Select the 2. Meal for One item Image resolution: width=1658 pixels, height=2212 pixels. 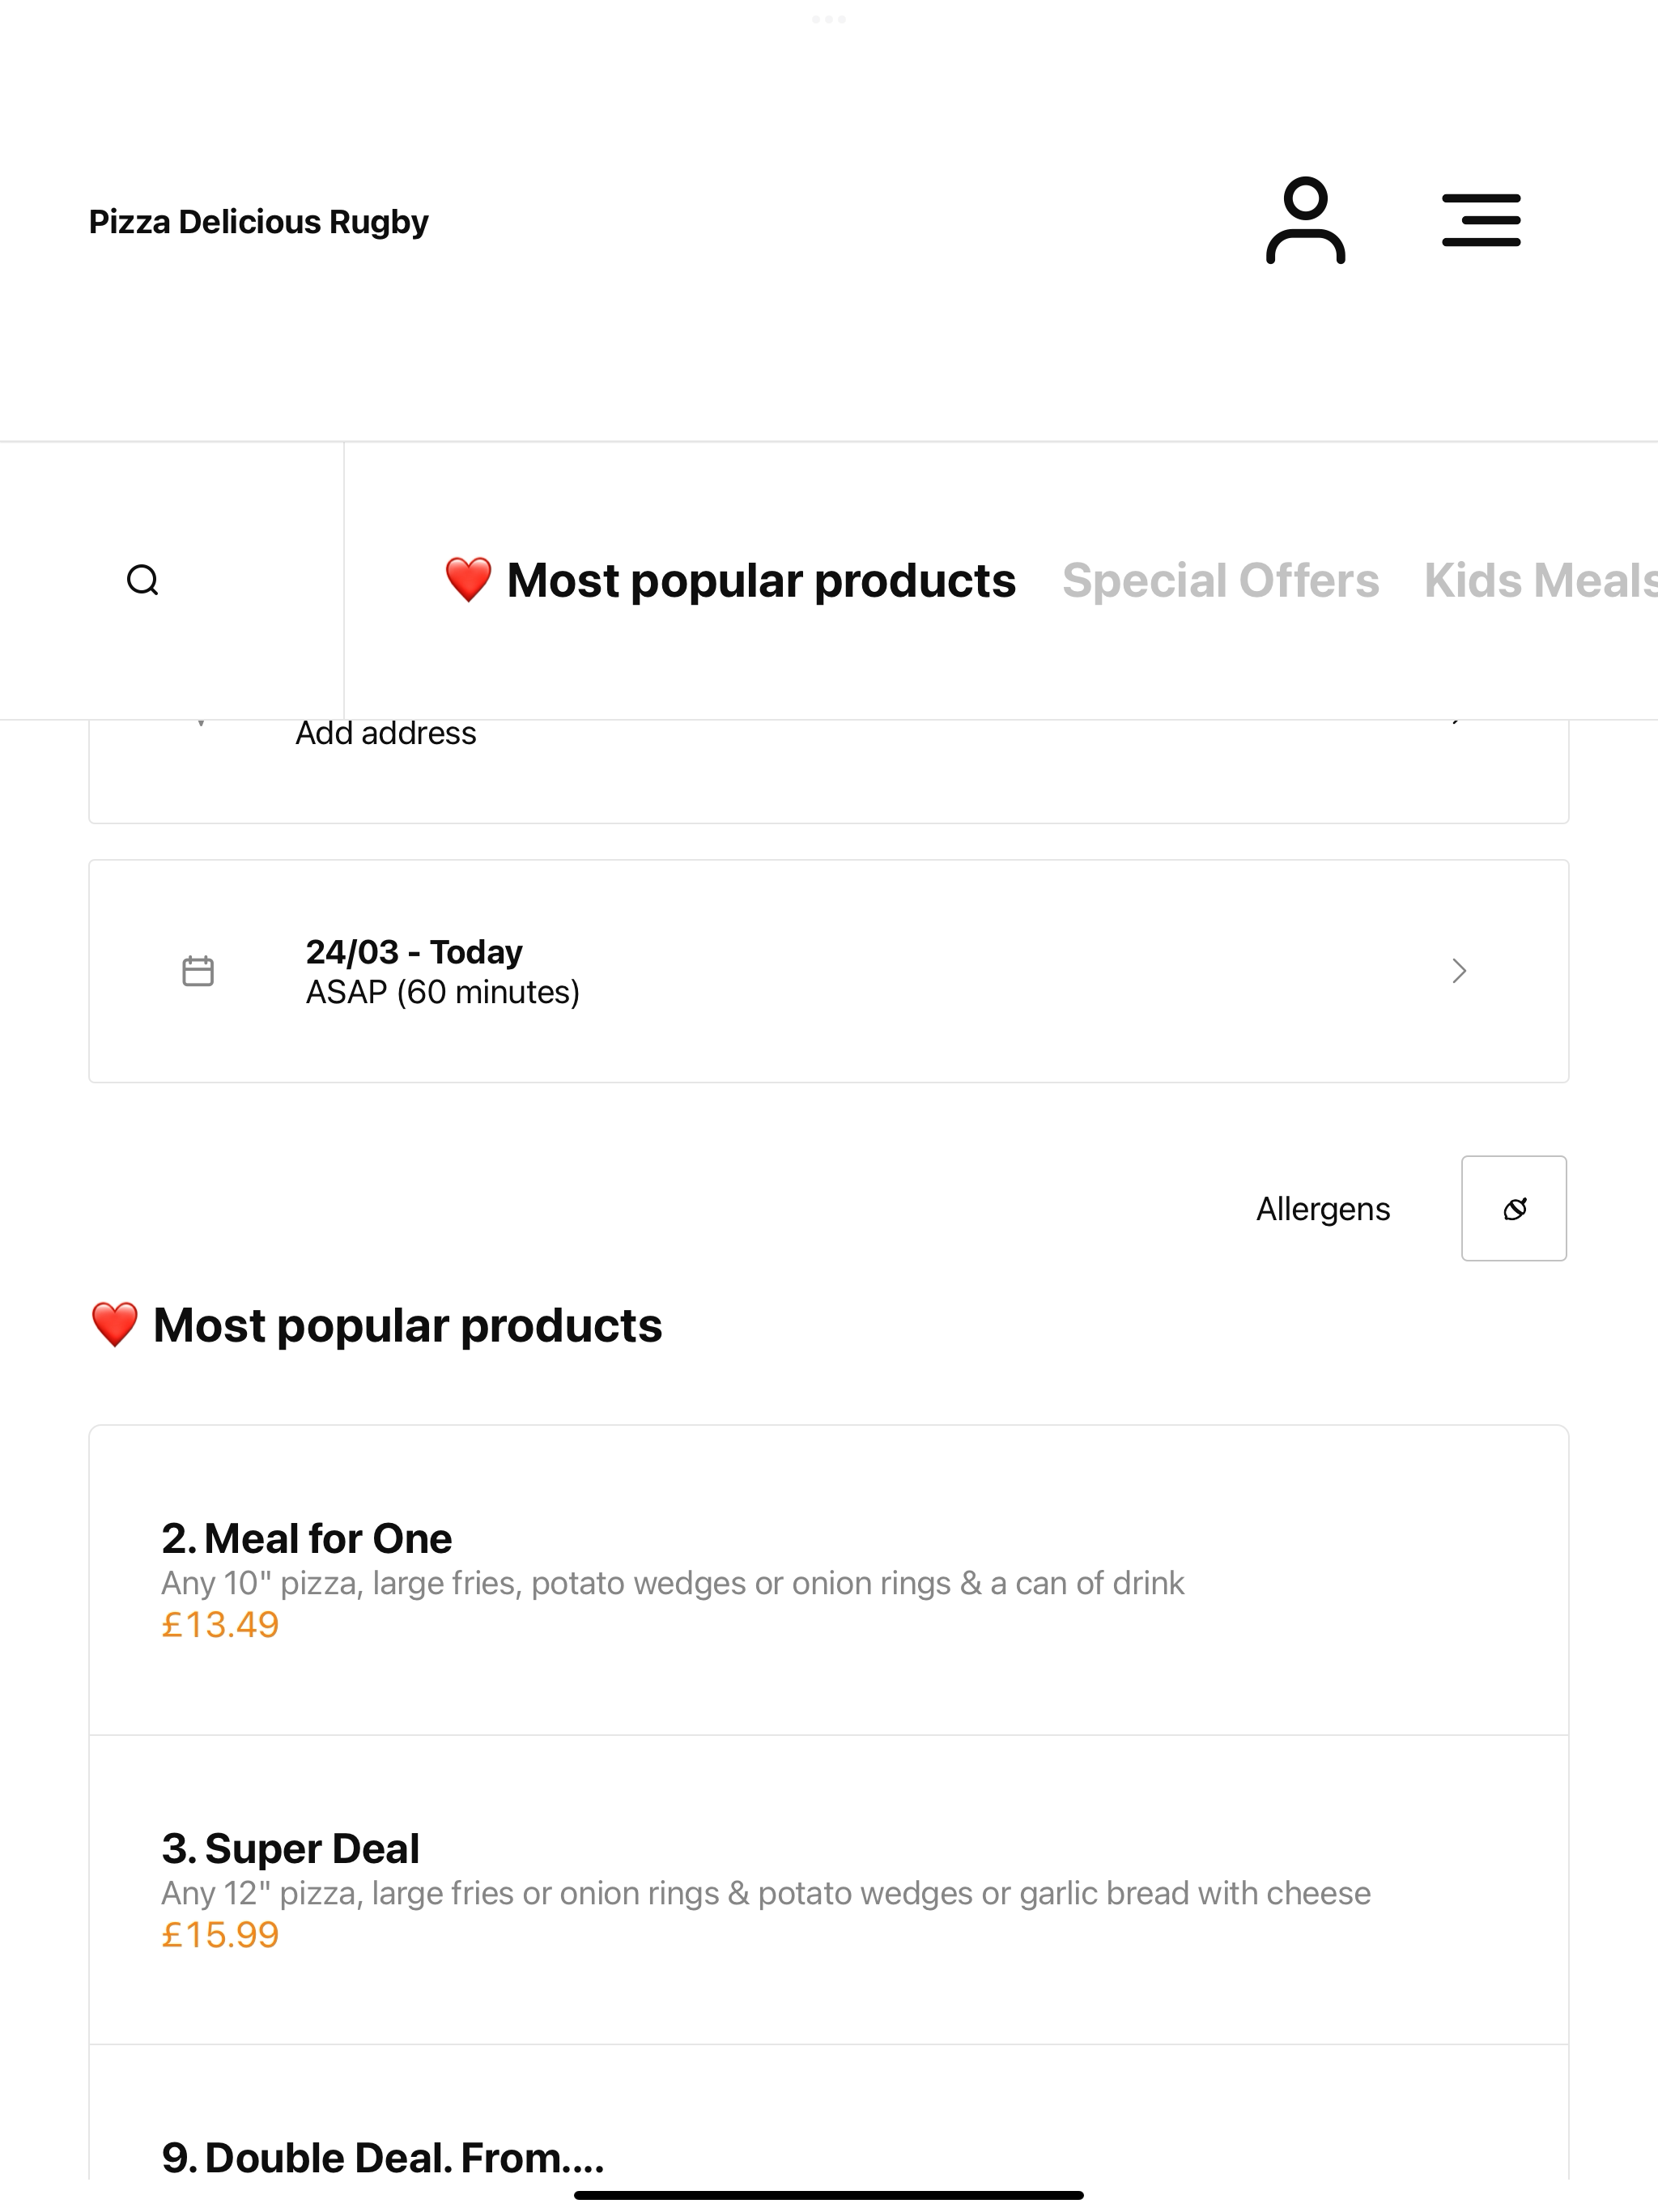(x=829, y=1580)
